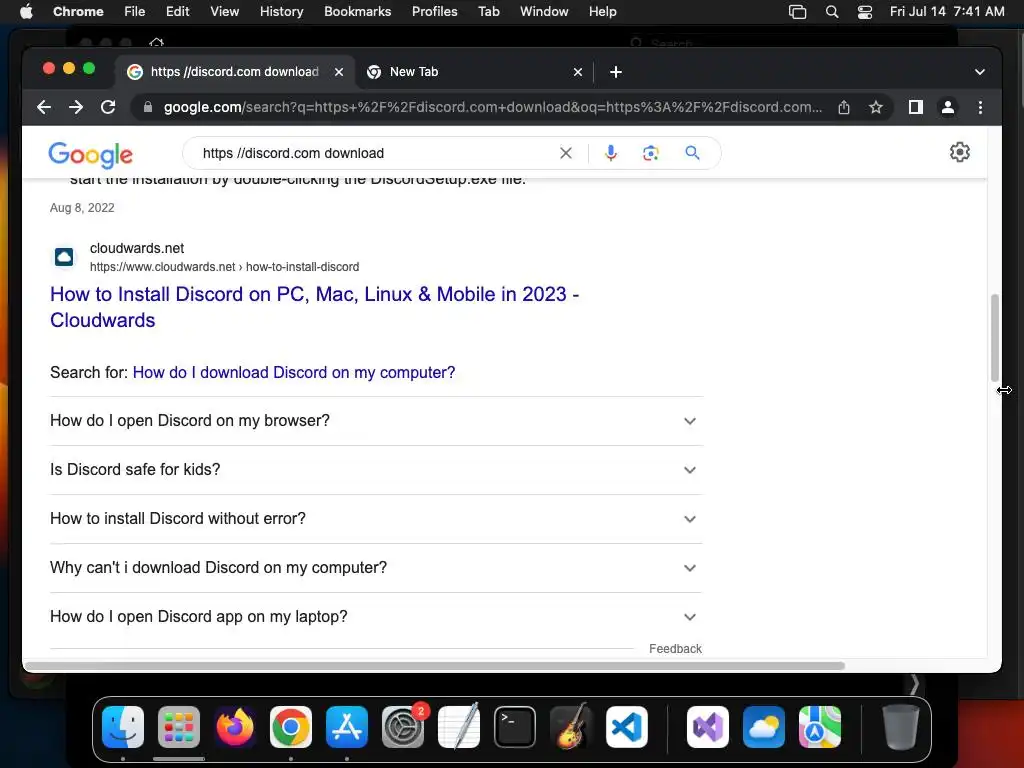
Task: Open Chrome side panel
Action: tap(916, 107)
